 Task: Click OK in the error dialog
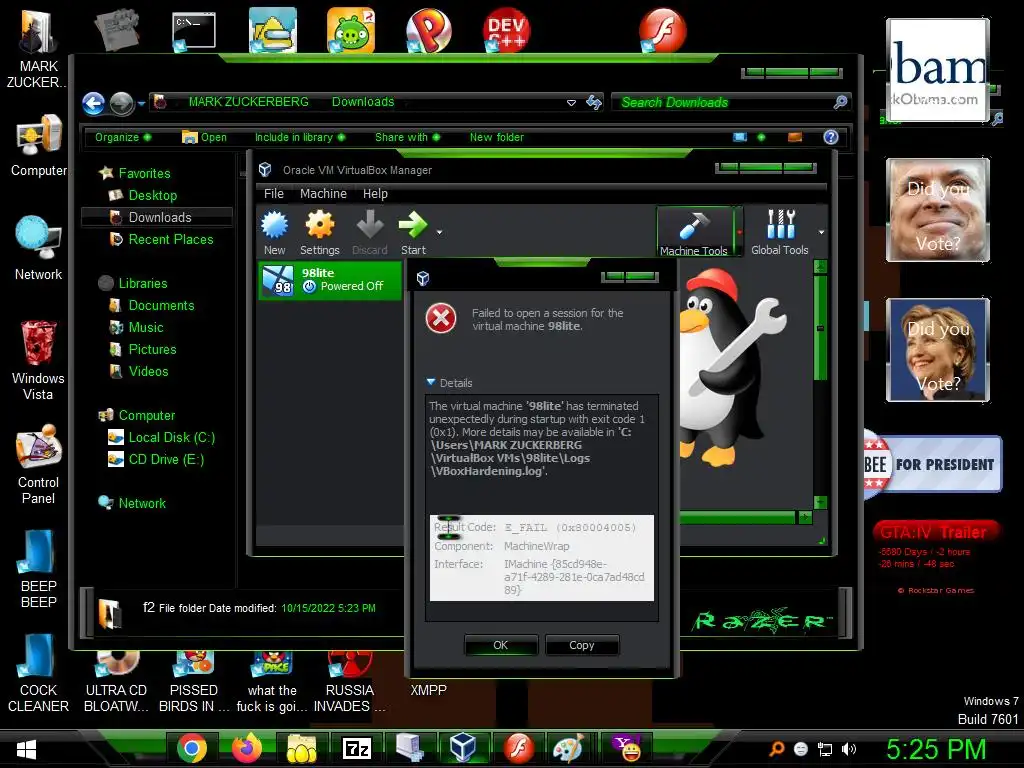pos(501,645)
